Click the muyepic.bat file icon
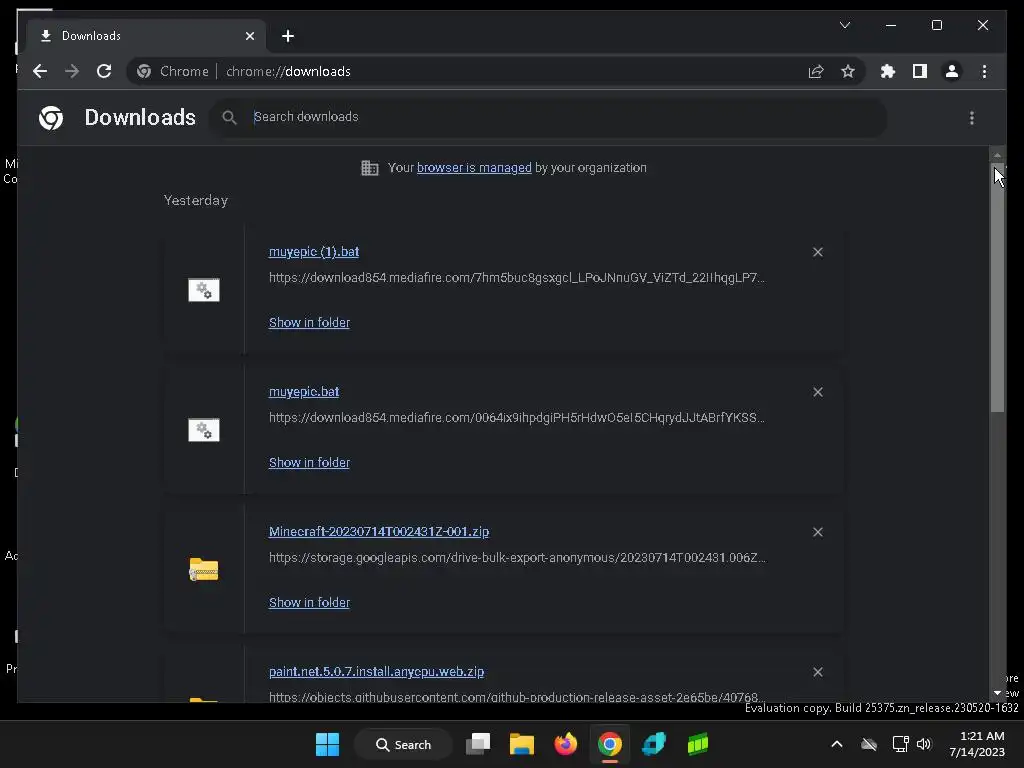The image size is (1024, 768). tap(204, 430)
